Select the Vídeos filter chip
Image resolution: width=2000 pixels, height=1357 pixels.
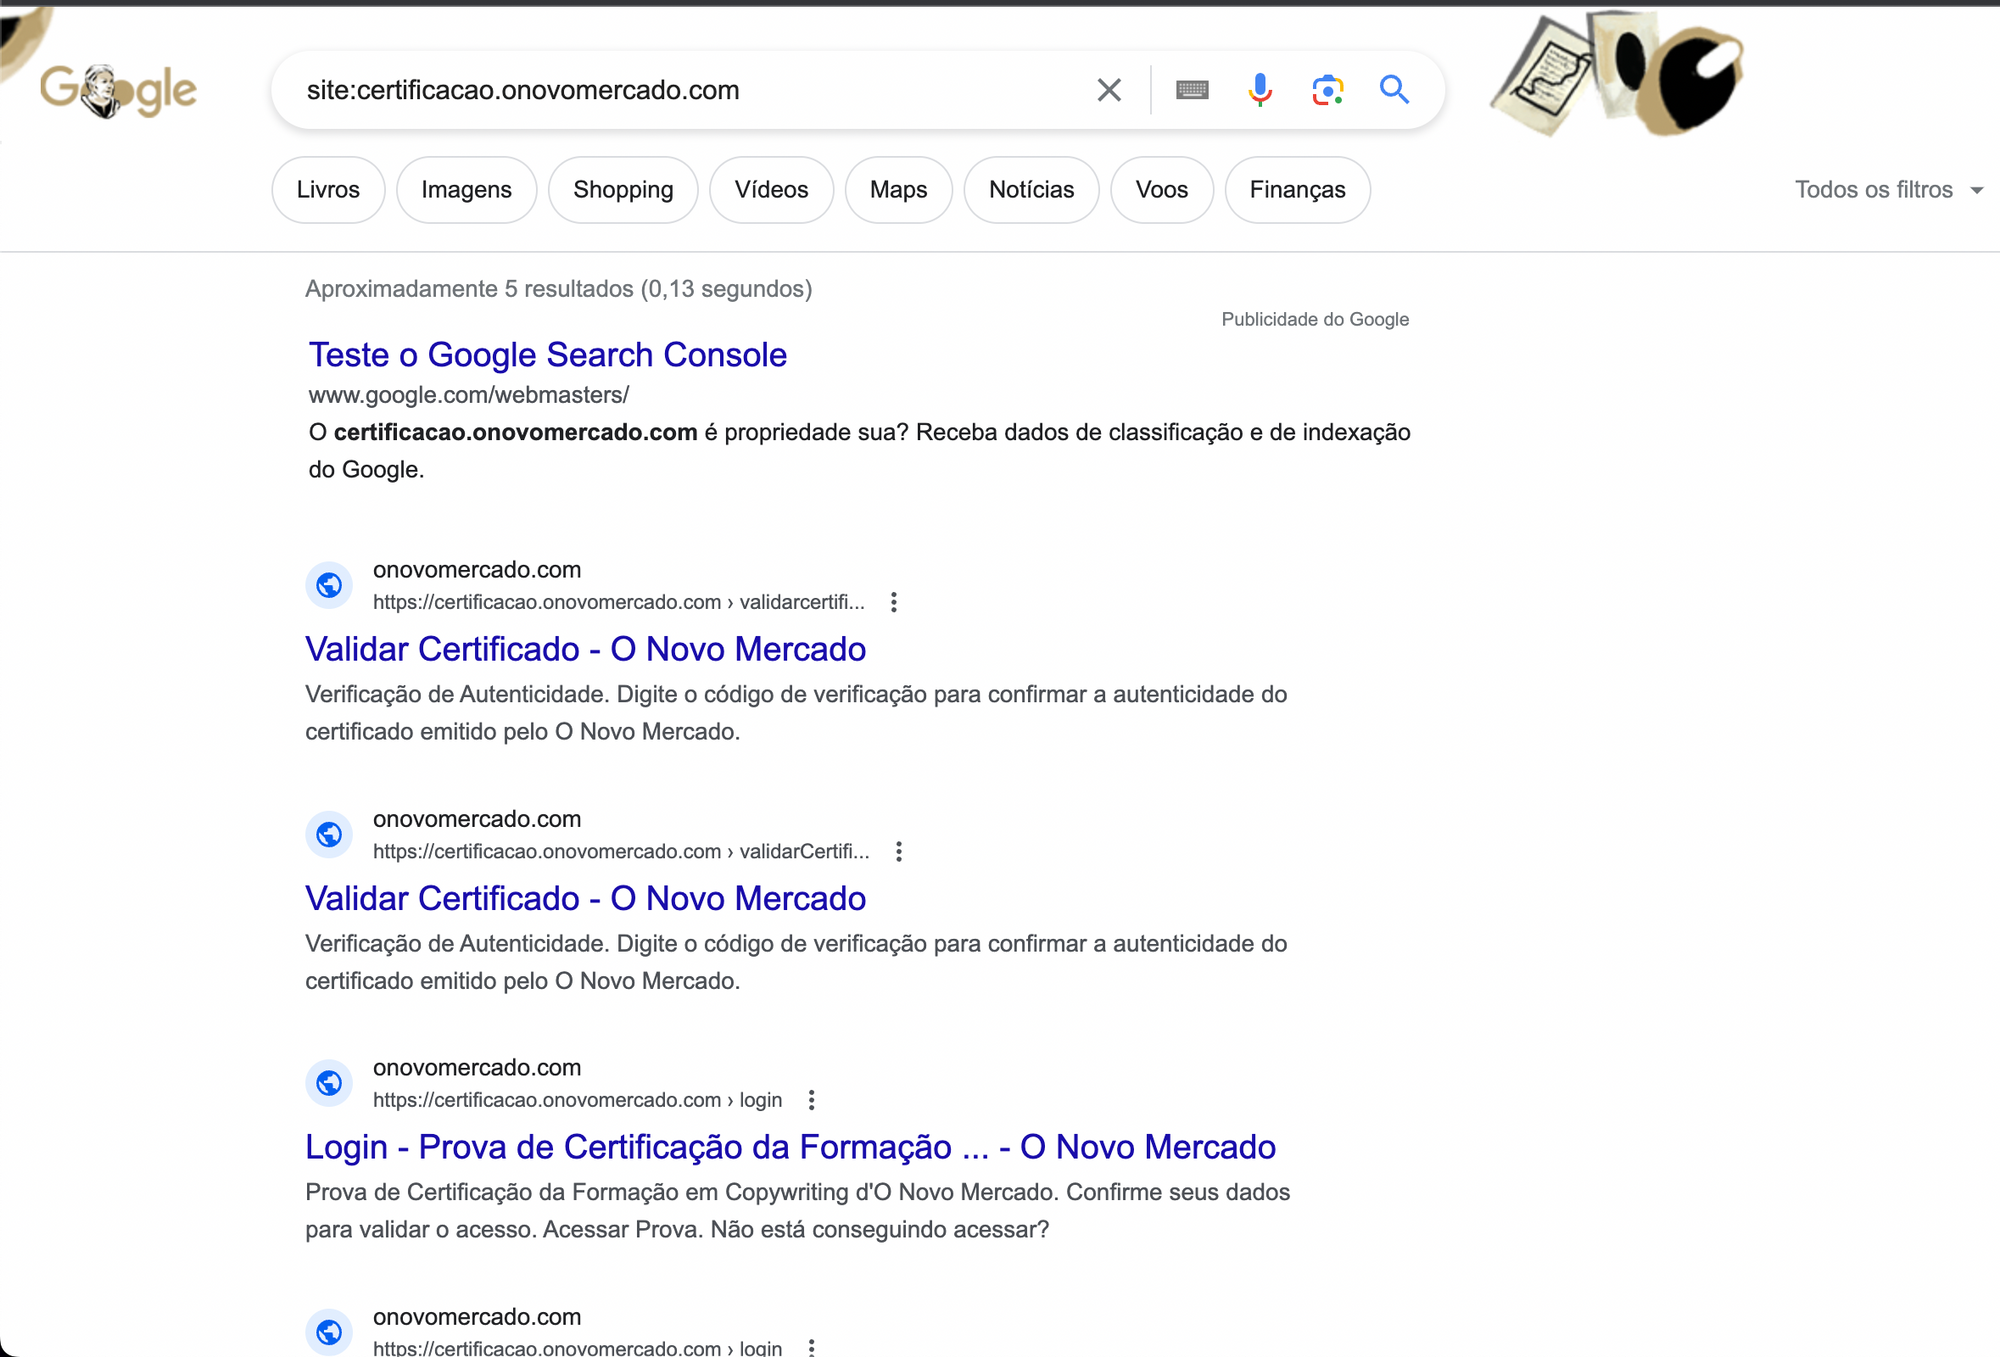pyautogui.click(x=771, y=189)
